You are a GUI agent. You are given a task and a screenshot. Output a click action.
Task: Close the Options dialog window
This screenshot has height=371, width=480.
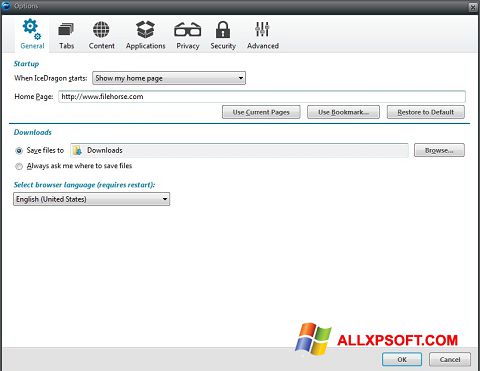(473, 7)
